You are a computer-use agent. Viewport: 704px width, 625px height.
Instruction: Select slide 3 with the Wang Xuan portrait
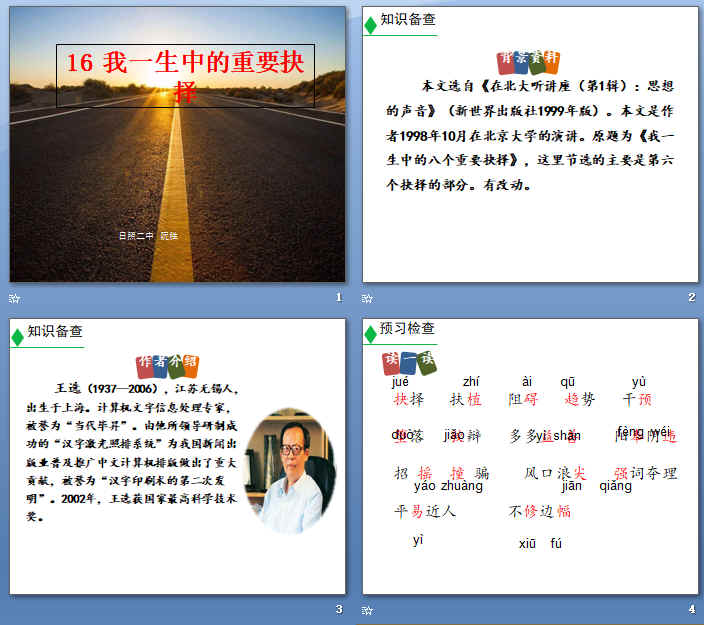pos(177,456)
